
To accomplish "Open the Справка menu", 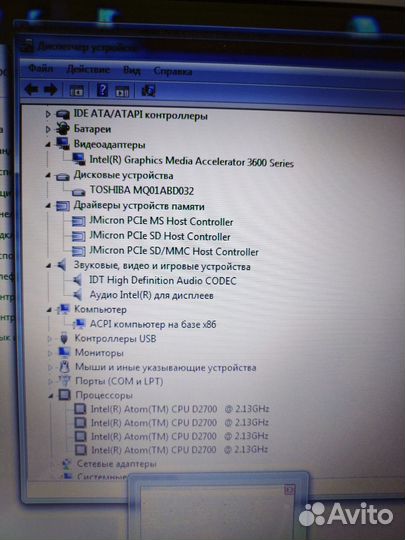I will click(x=173, y=71).
